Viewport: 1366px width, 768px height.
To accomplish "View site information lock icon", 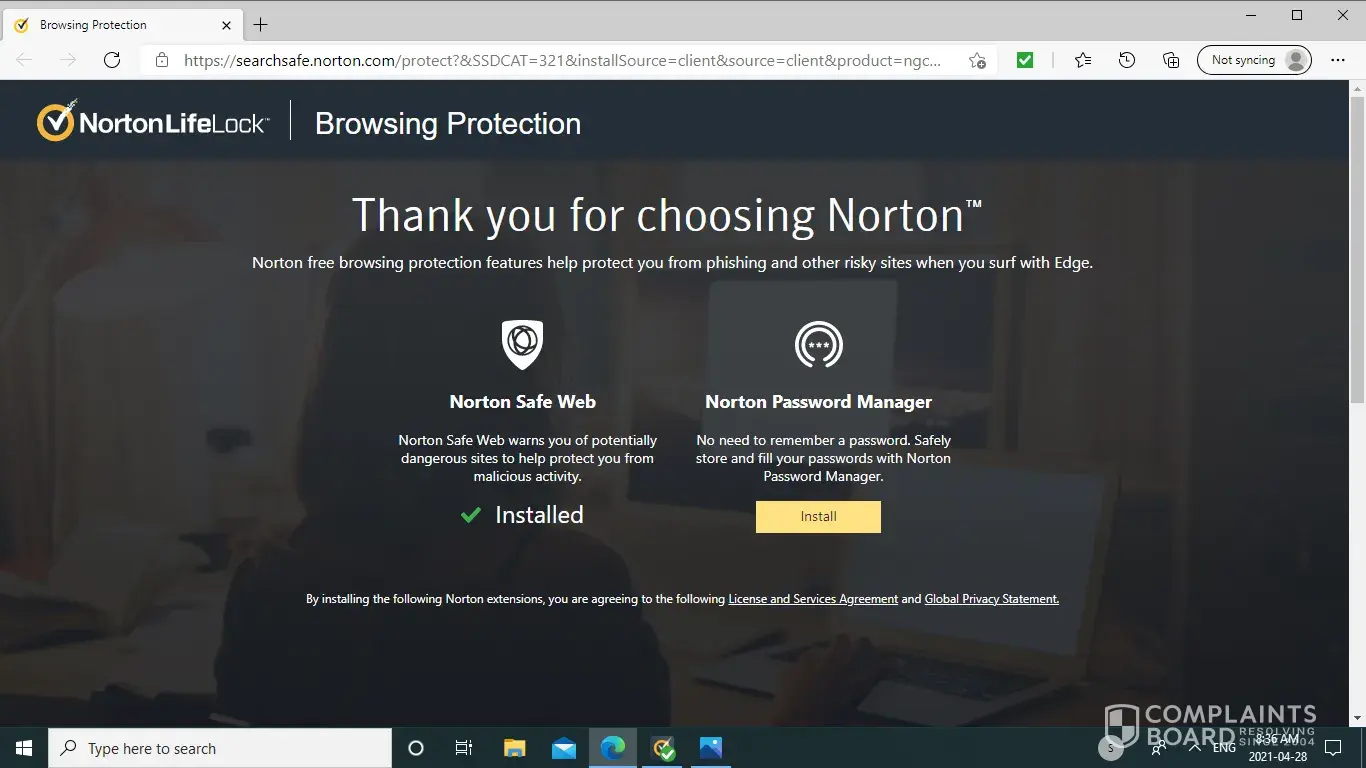I will [x=161, y=60].
